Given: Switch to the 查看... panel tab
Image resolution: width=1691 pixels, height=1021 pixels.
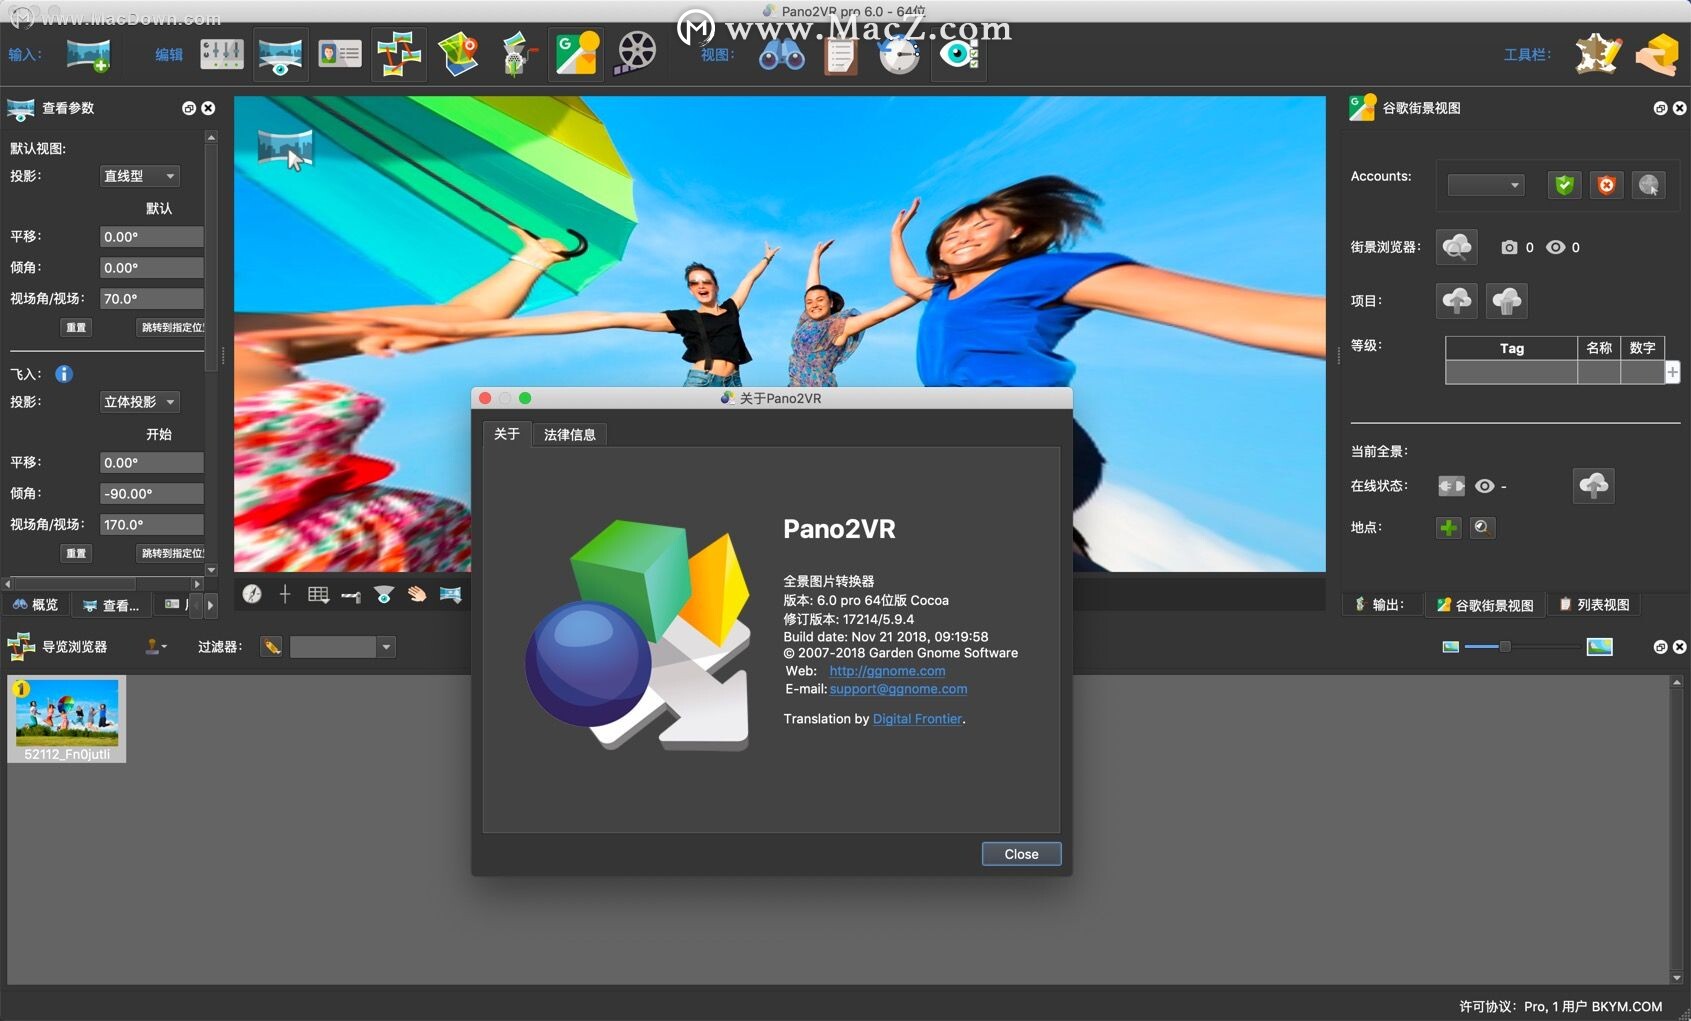Looking at the screenshot, I should 111,605.
